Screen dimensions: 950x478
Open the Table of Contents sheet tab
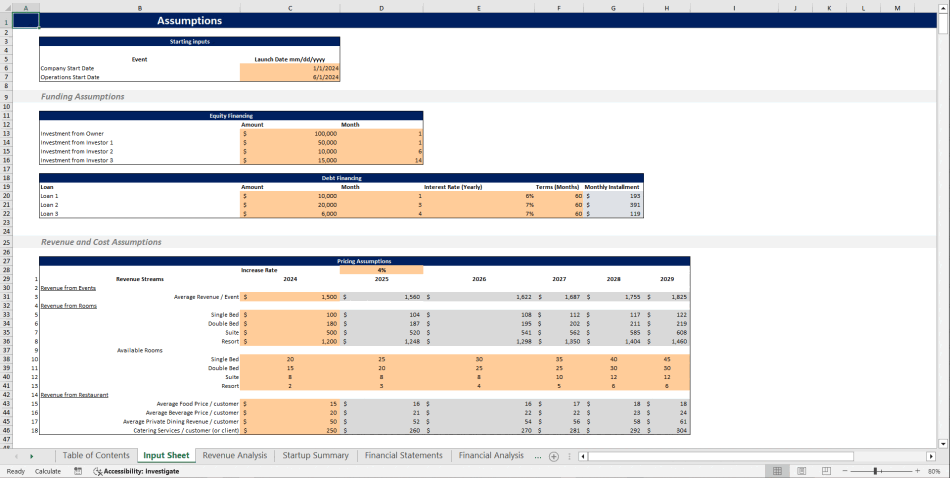click(x=96, y=456)
